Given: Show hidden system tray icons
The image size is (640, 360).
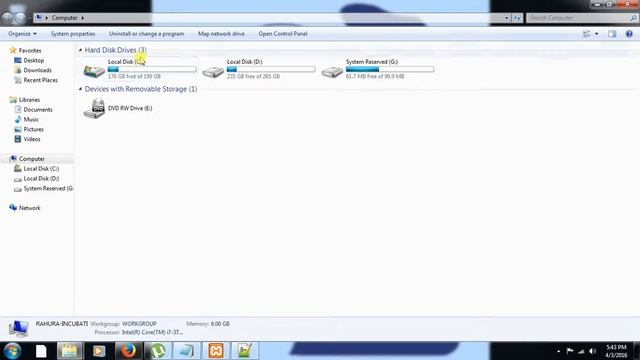Looking at the screenshot, I should [558, 351].
